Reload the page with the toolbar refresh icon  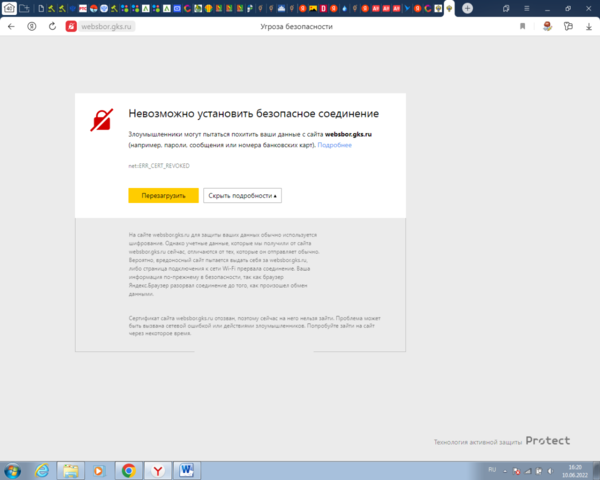tap(52, 26)
